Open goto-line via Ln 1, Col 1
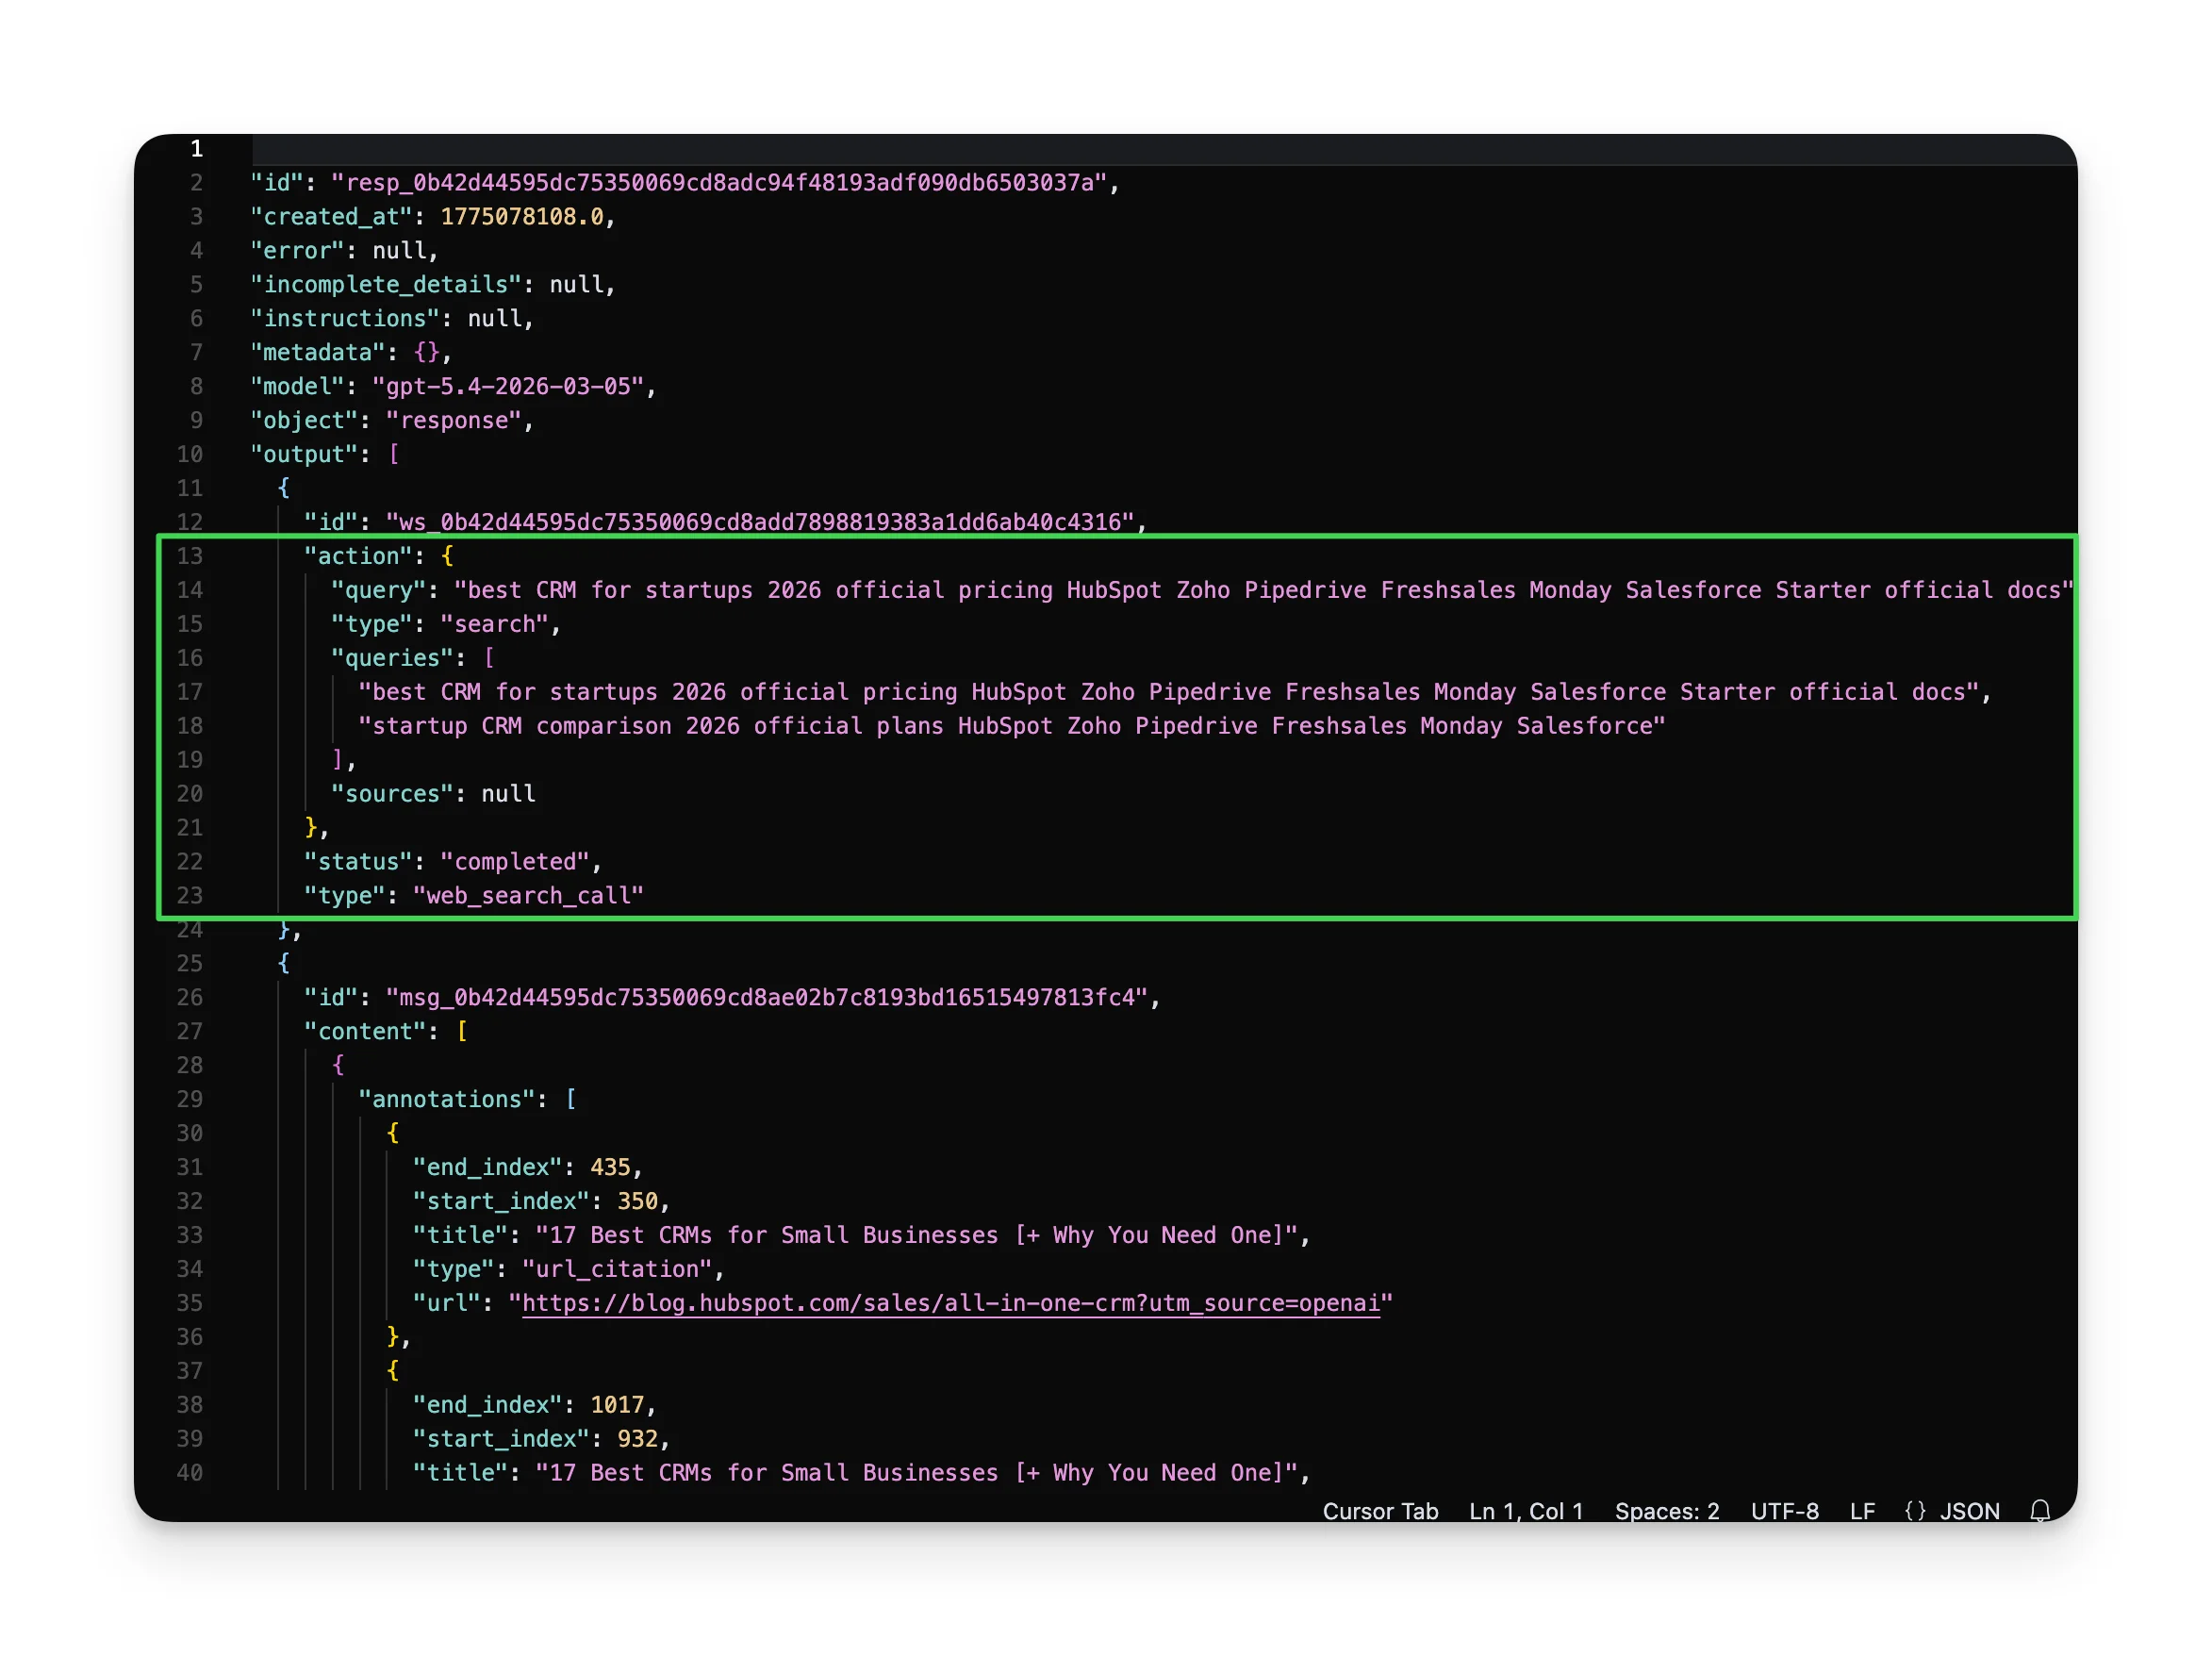 tap(1524, 1512)
